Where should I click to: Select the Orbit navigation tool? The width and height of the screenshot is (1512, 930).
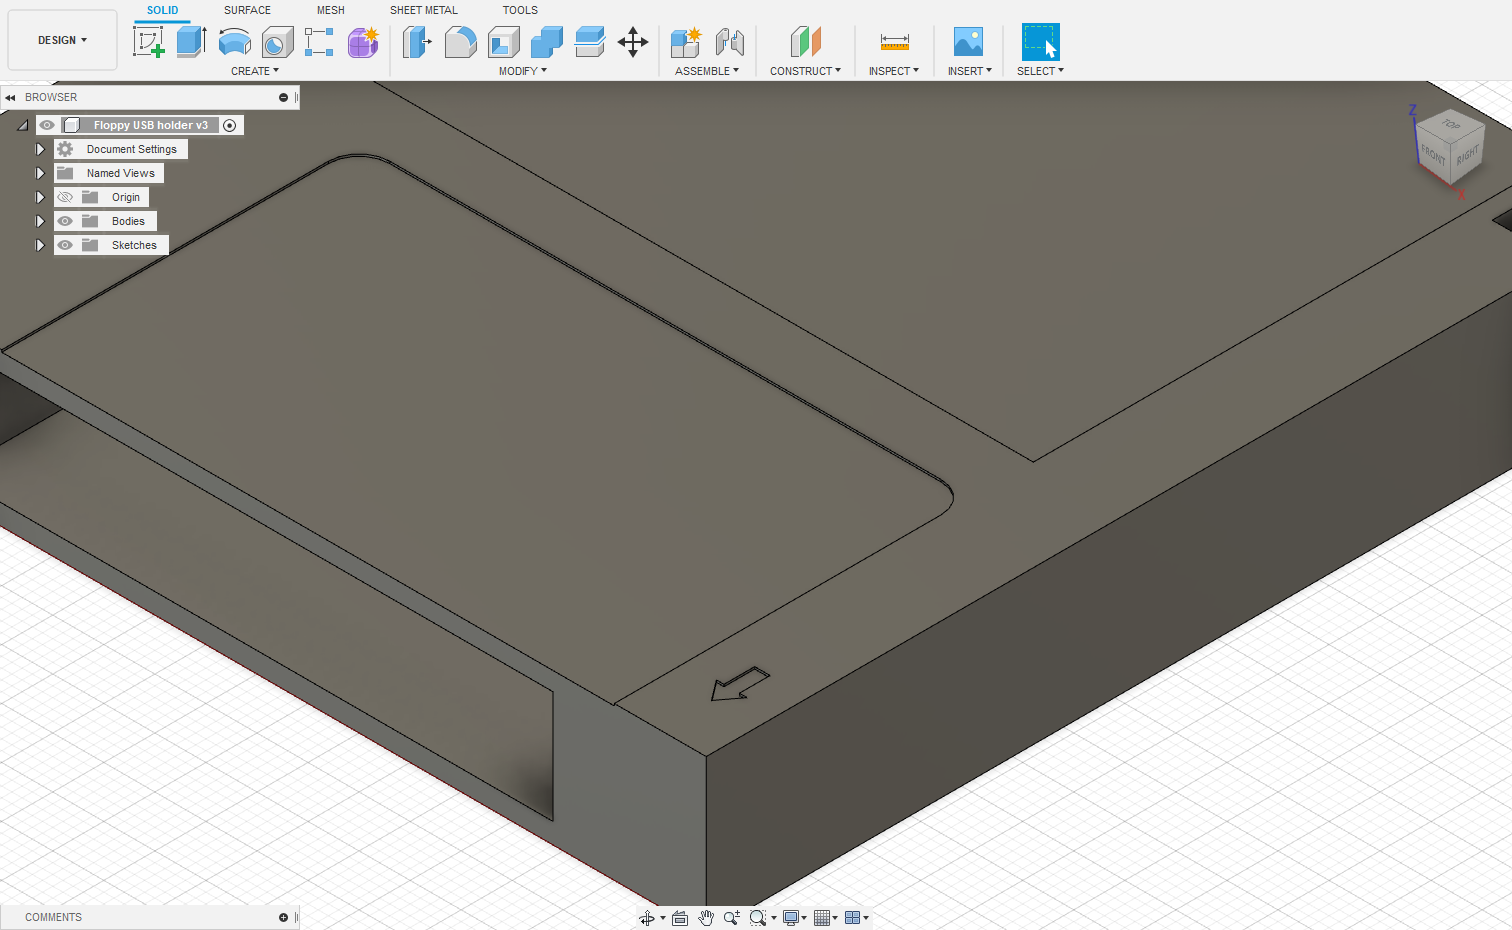click(x=647, y=918)
